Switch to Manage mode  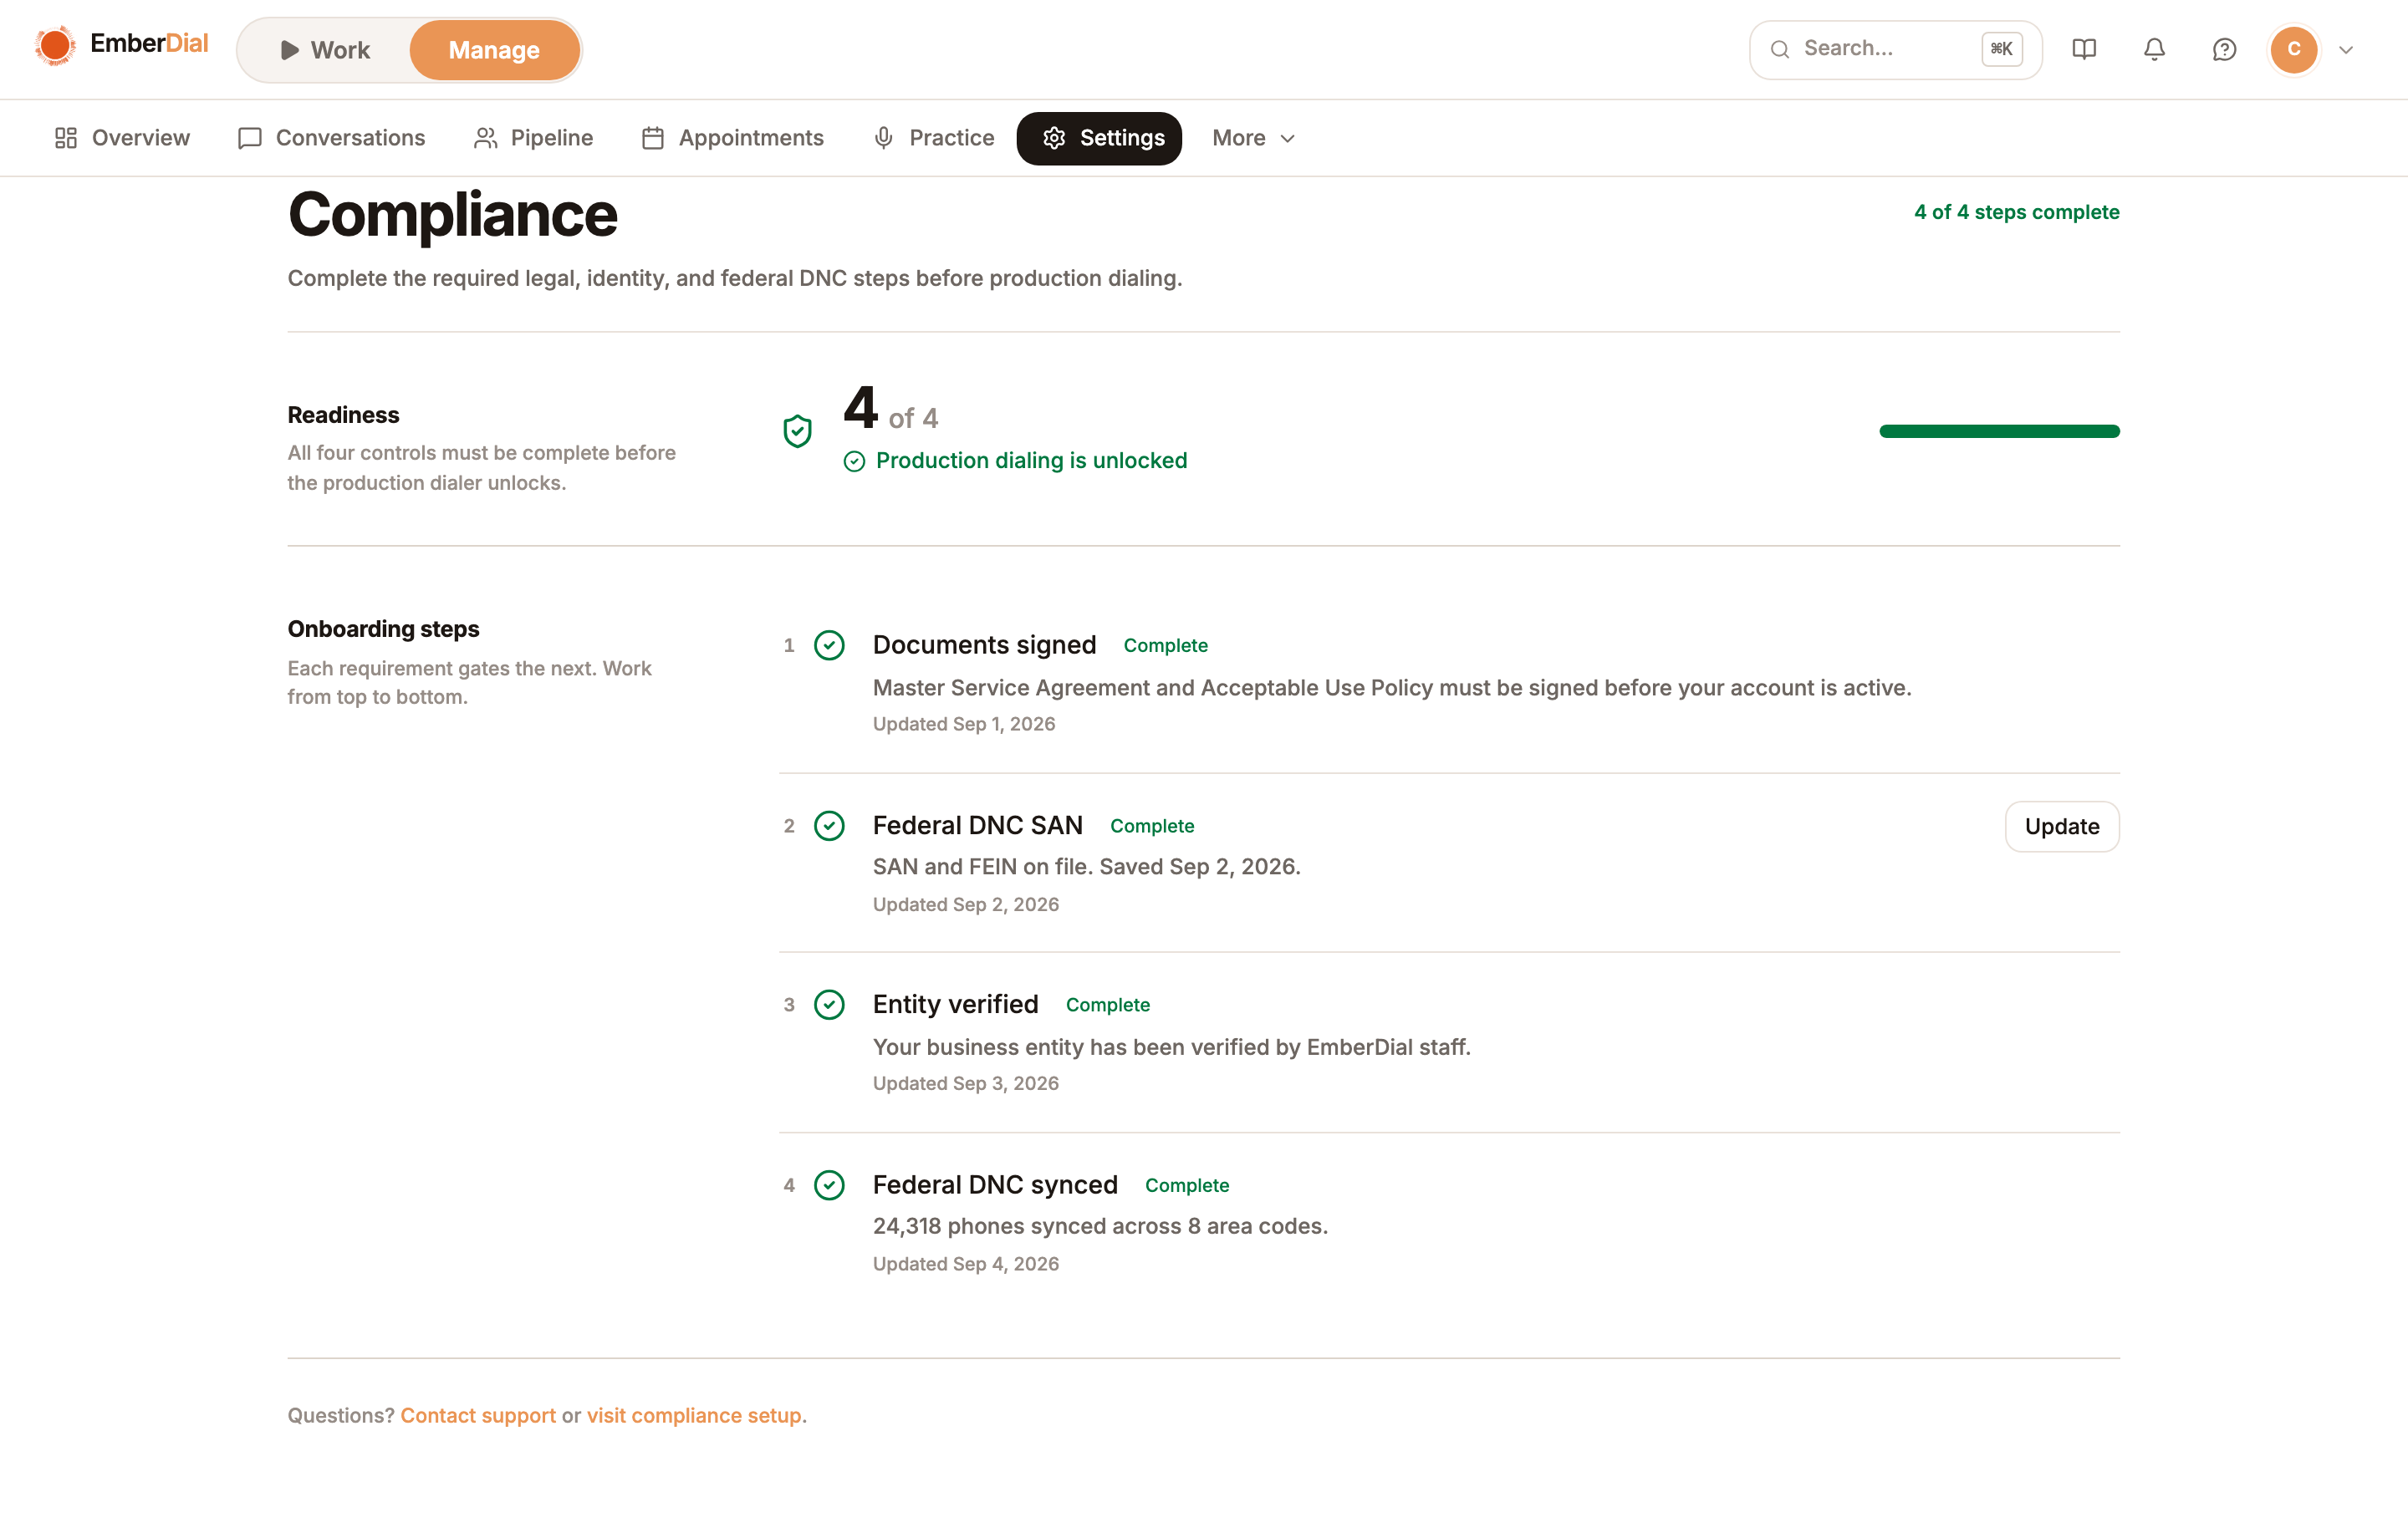[x=494, y=50]
